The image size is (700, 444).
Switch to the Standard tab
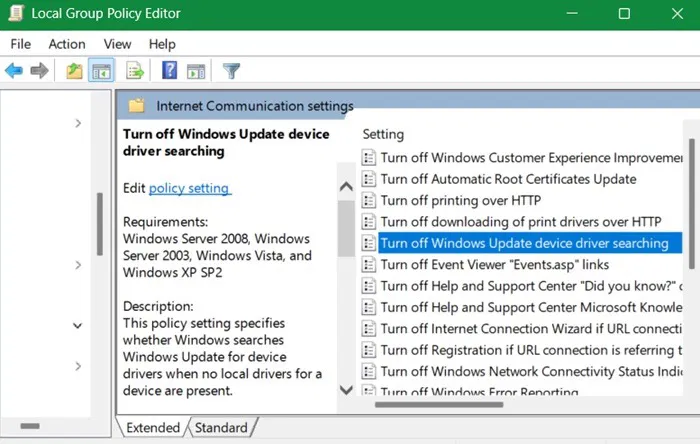219,428
